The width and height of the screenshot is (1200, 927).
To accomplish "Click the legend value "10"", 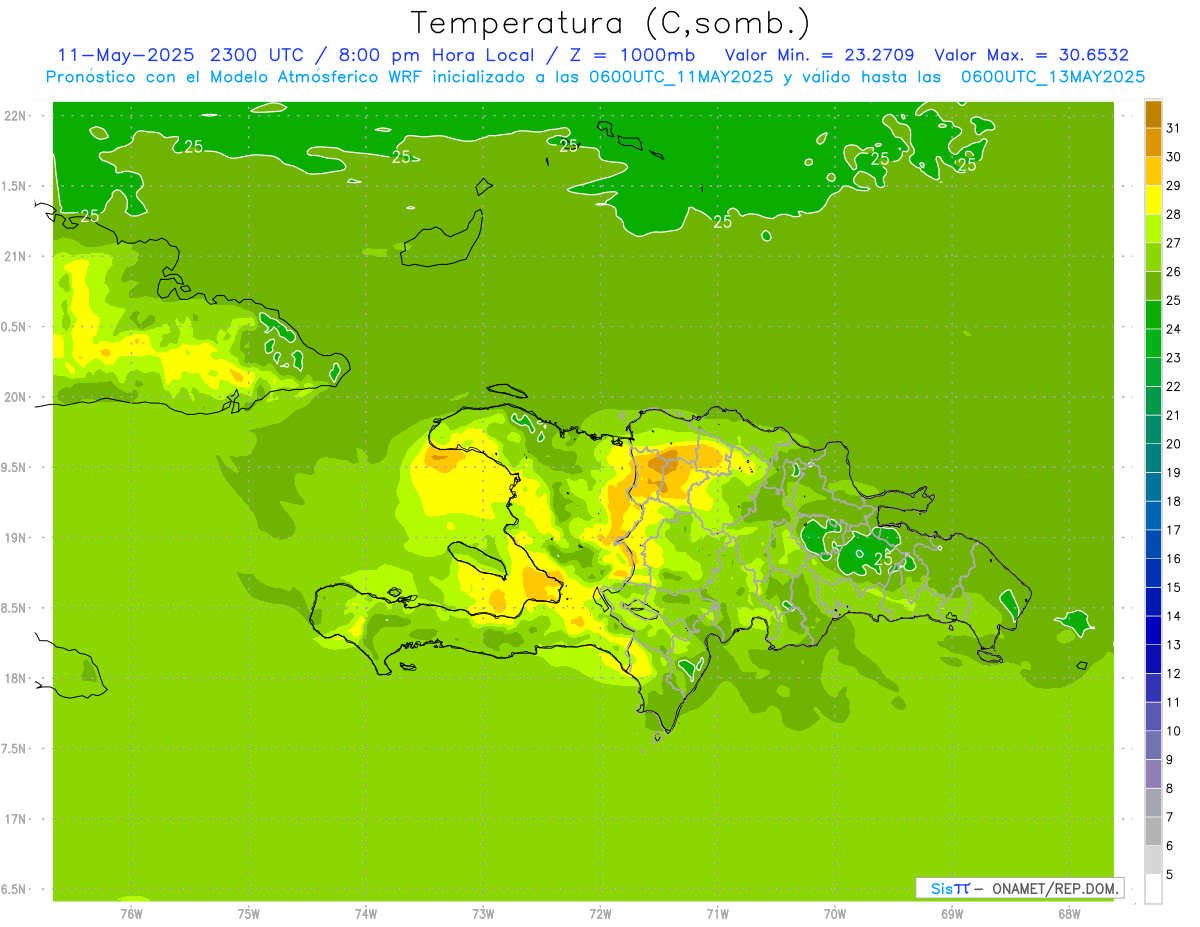I will click(x=1174, y=732).
